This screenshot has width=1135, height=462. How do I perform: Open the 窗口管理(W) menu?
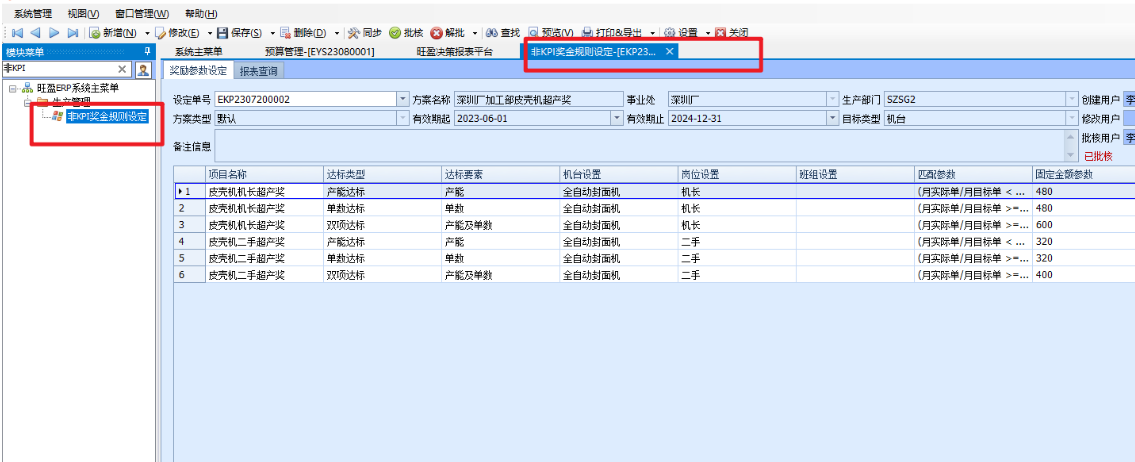point(142,14)
